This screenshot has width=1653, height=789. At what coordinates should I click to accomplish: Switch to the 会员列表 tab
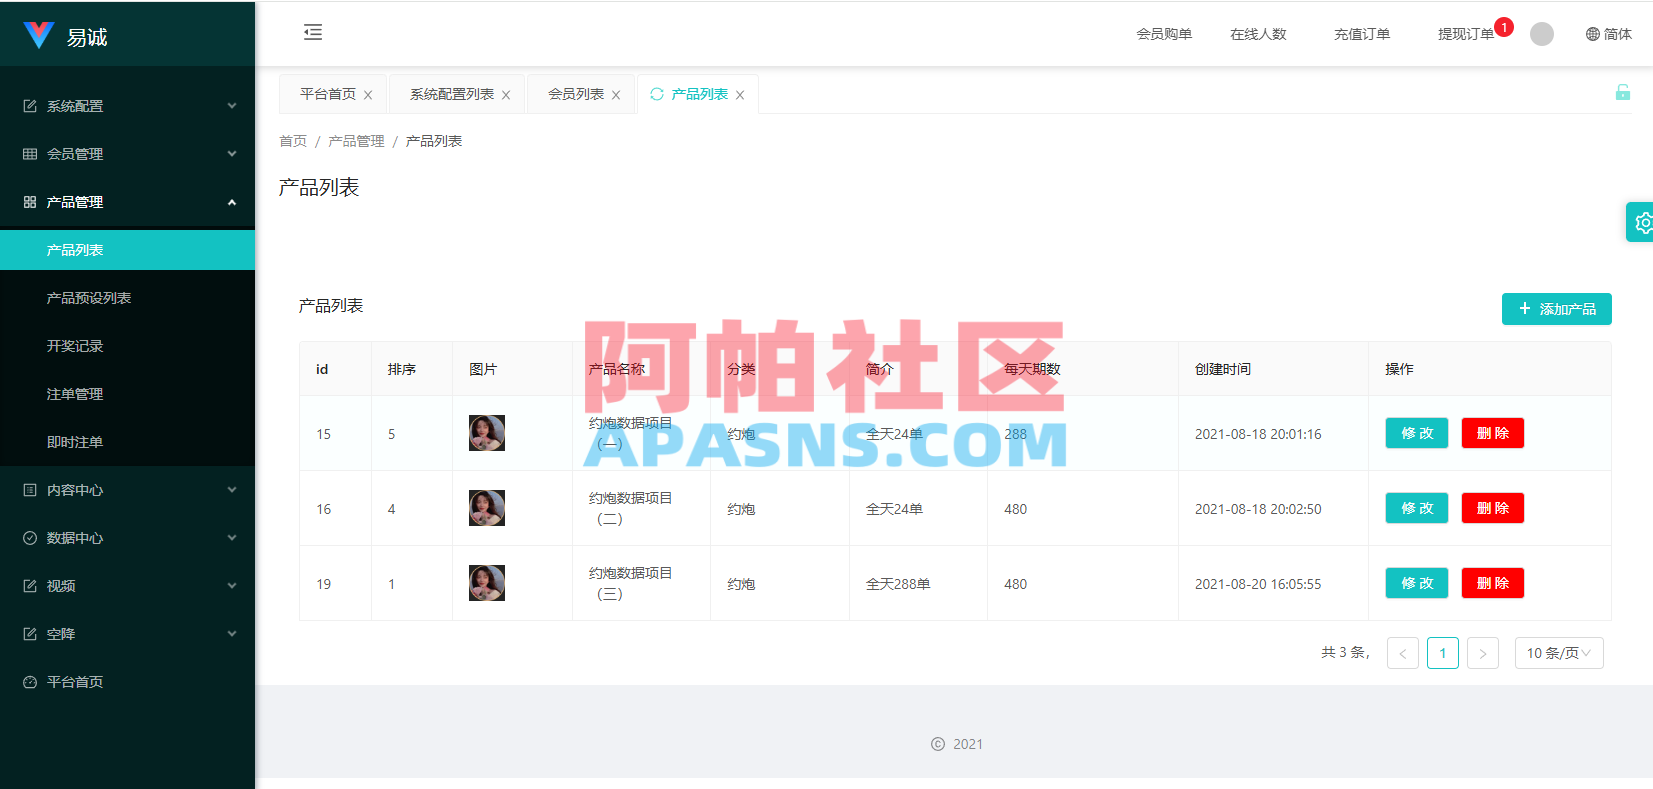pos(576,94)
